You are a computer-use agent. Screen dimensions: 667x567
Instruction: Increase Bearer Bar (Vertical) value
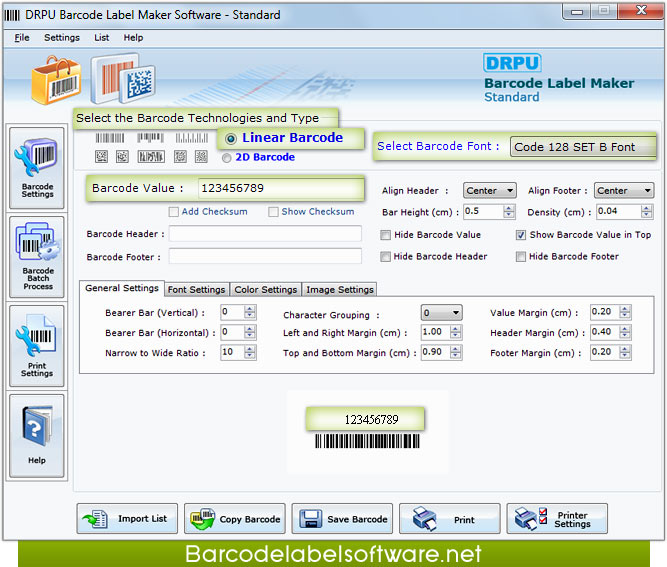coord(250,309)
